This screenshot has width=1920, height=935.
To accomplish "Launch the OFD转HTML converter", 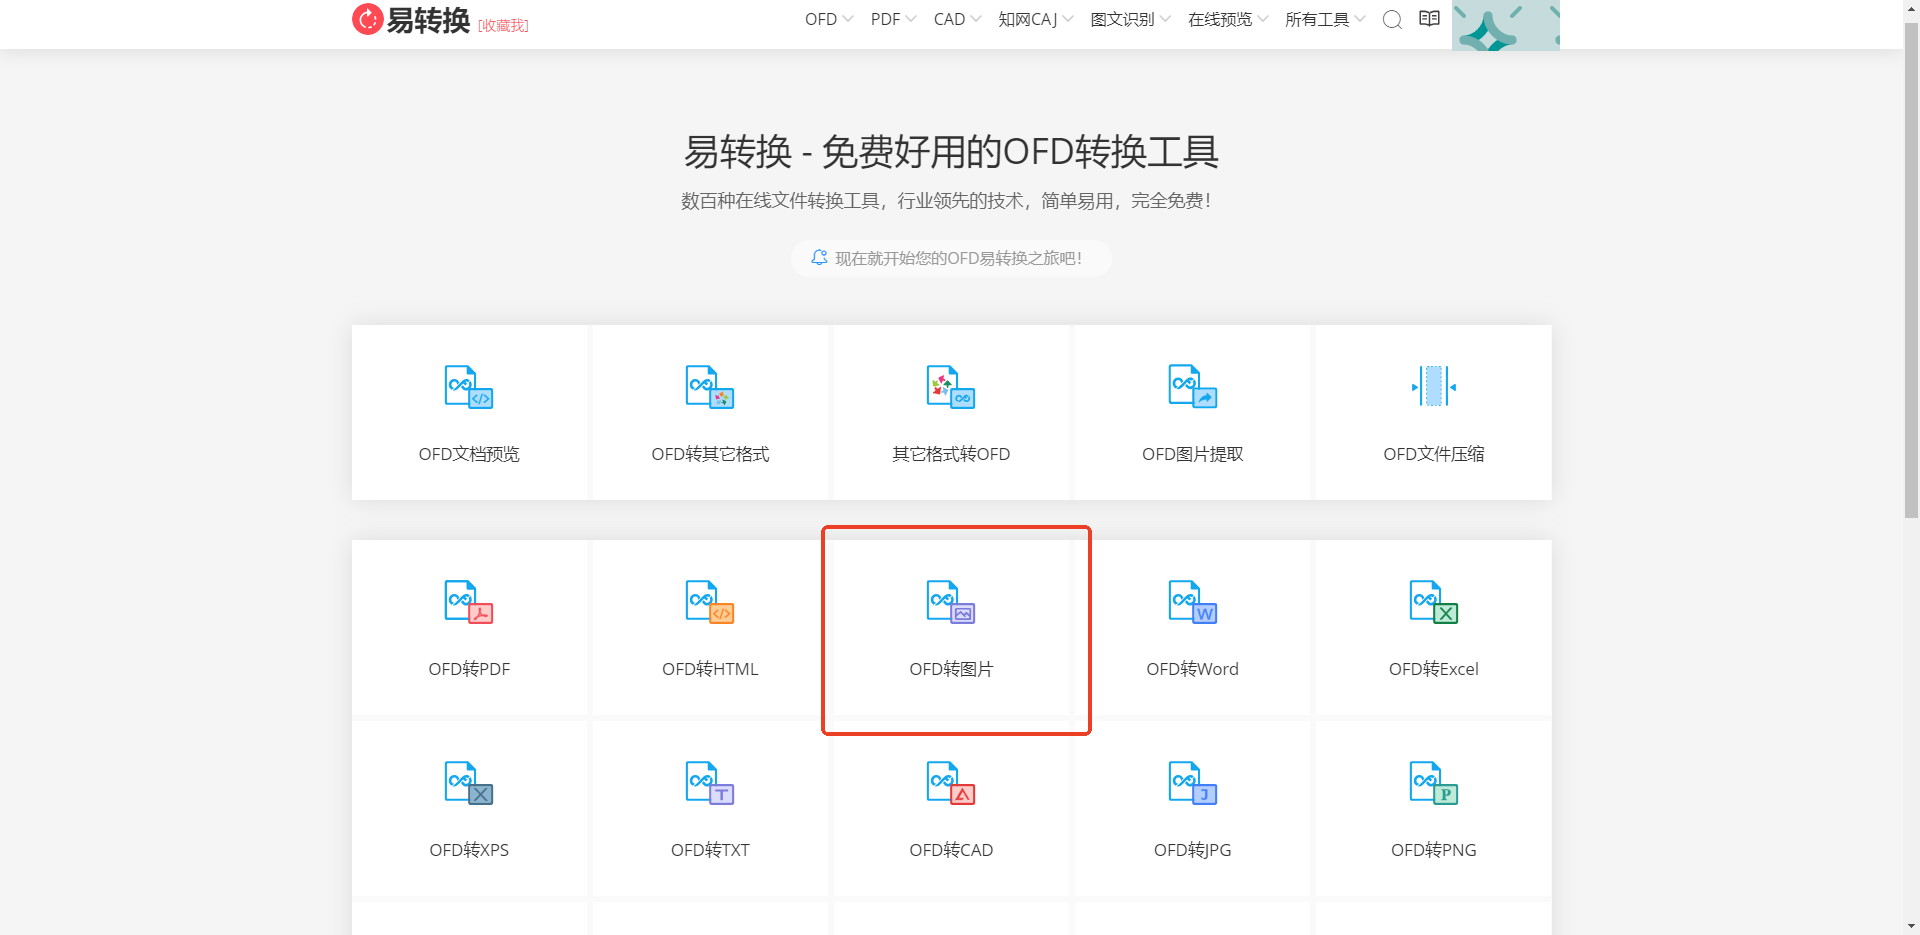I will coord(710,628).
